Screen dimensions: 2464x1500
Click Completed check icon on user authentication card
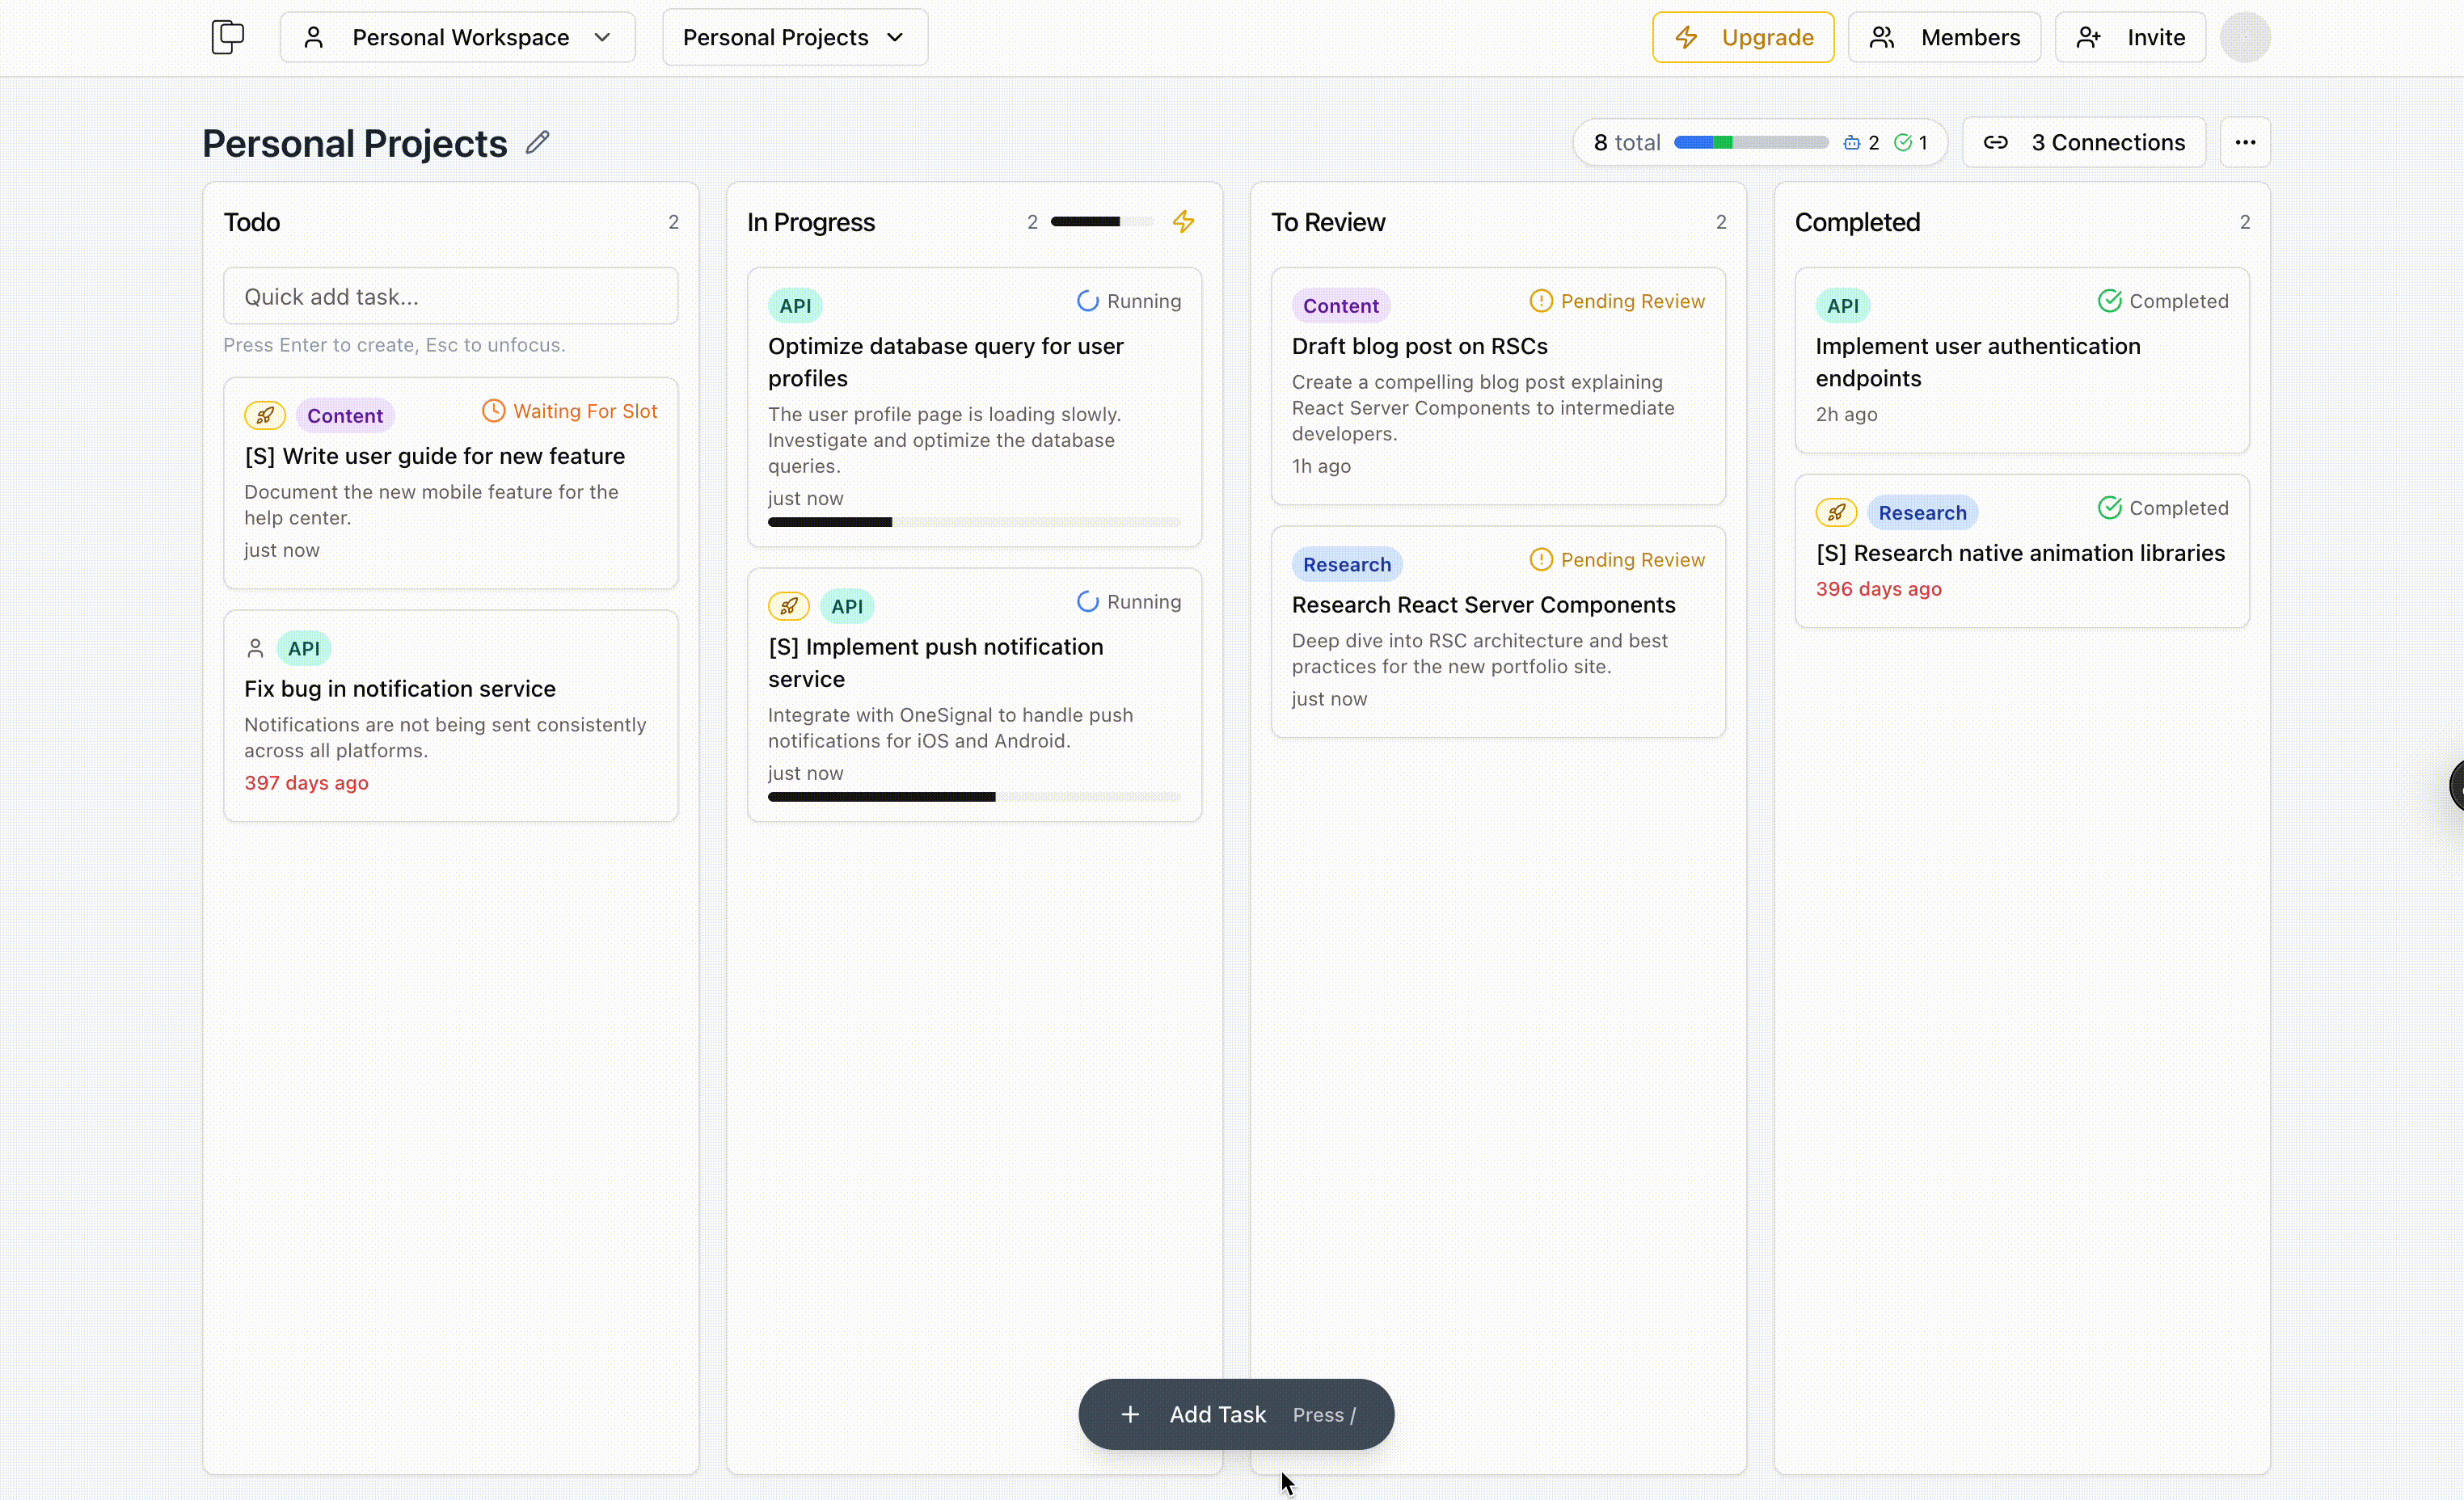coord(2109,300)
